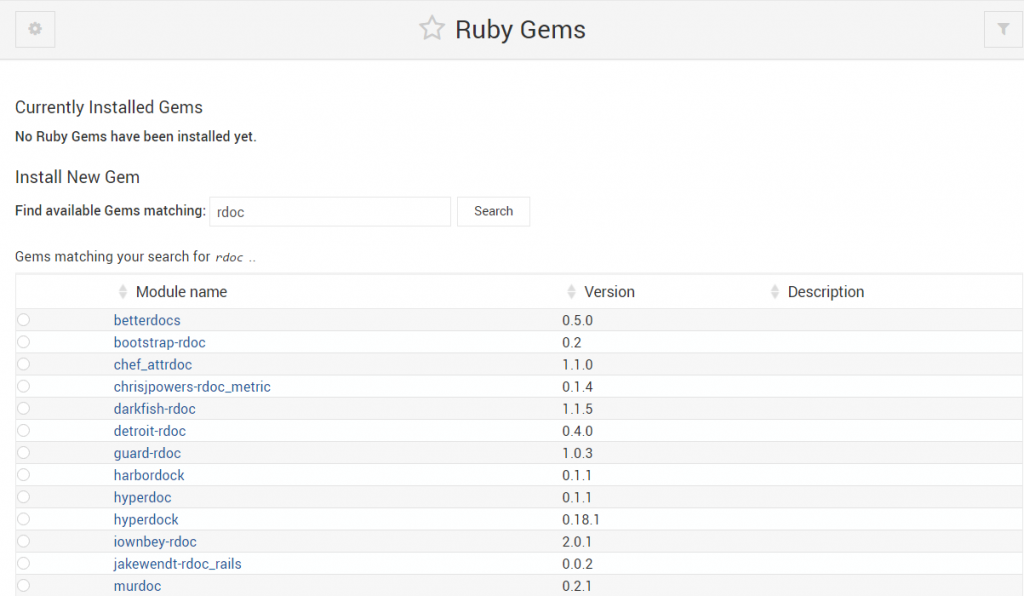
Task: Click the sort arrows on Version column
Action: (x=569, y=291)
